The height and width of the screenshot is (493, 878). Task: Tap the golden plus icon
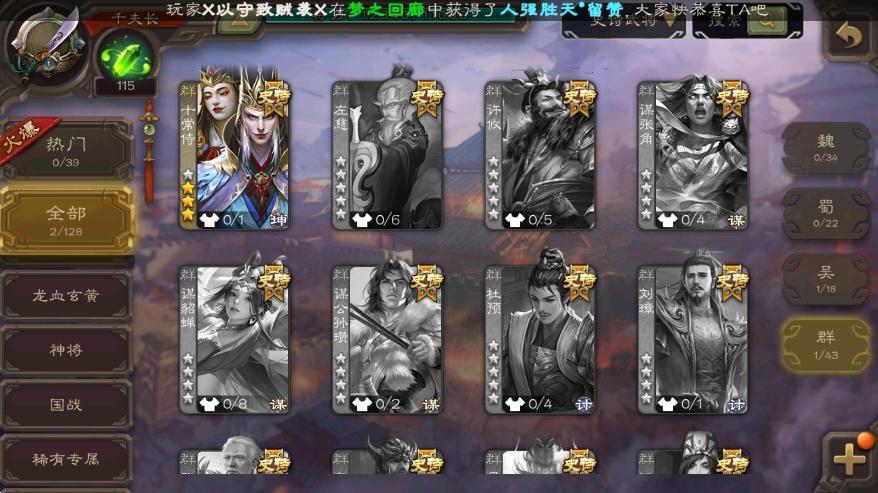(848, 461)
